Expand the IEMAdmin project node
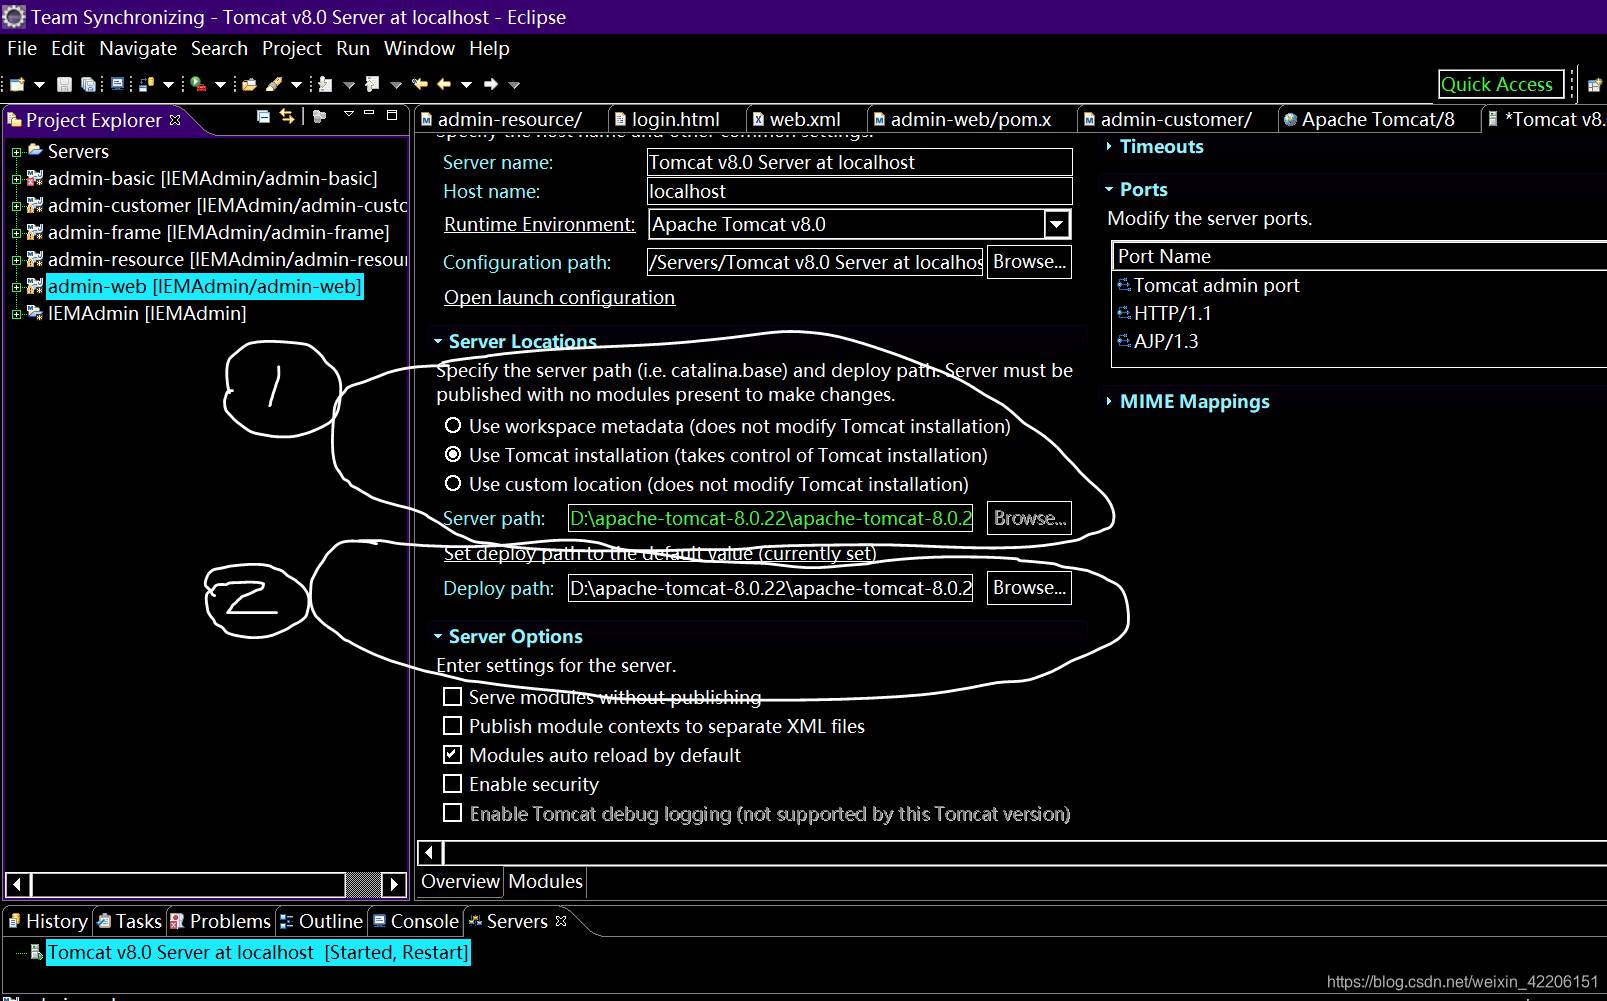This screenshot has width=1607, height=1001. coord(16,314)
